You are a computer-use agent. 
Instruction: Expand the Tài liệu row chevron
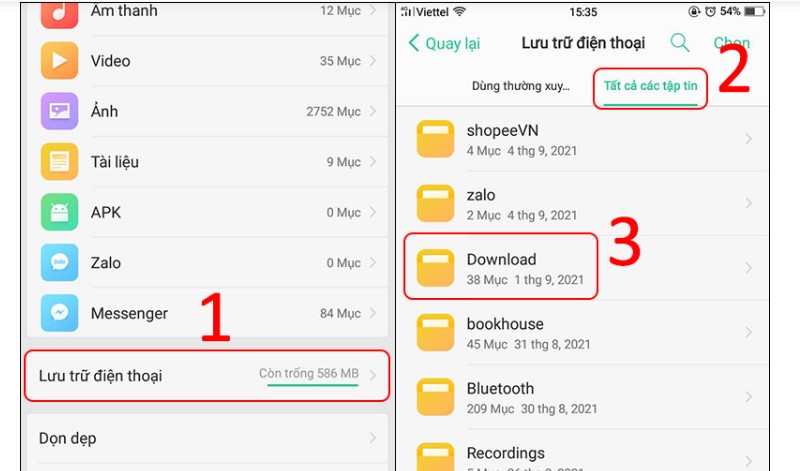pyautogui.click(x=373, y=162)
